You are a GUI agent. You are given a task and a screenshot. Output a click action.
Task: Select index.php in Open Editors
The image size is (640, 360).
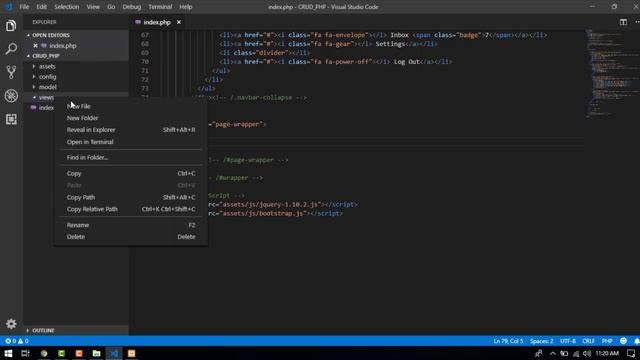tap(62, 46)
